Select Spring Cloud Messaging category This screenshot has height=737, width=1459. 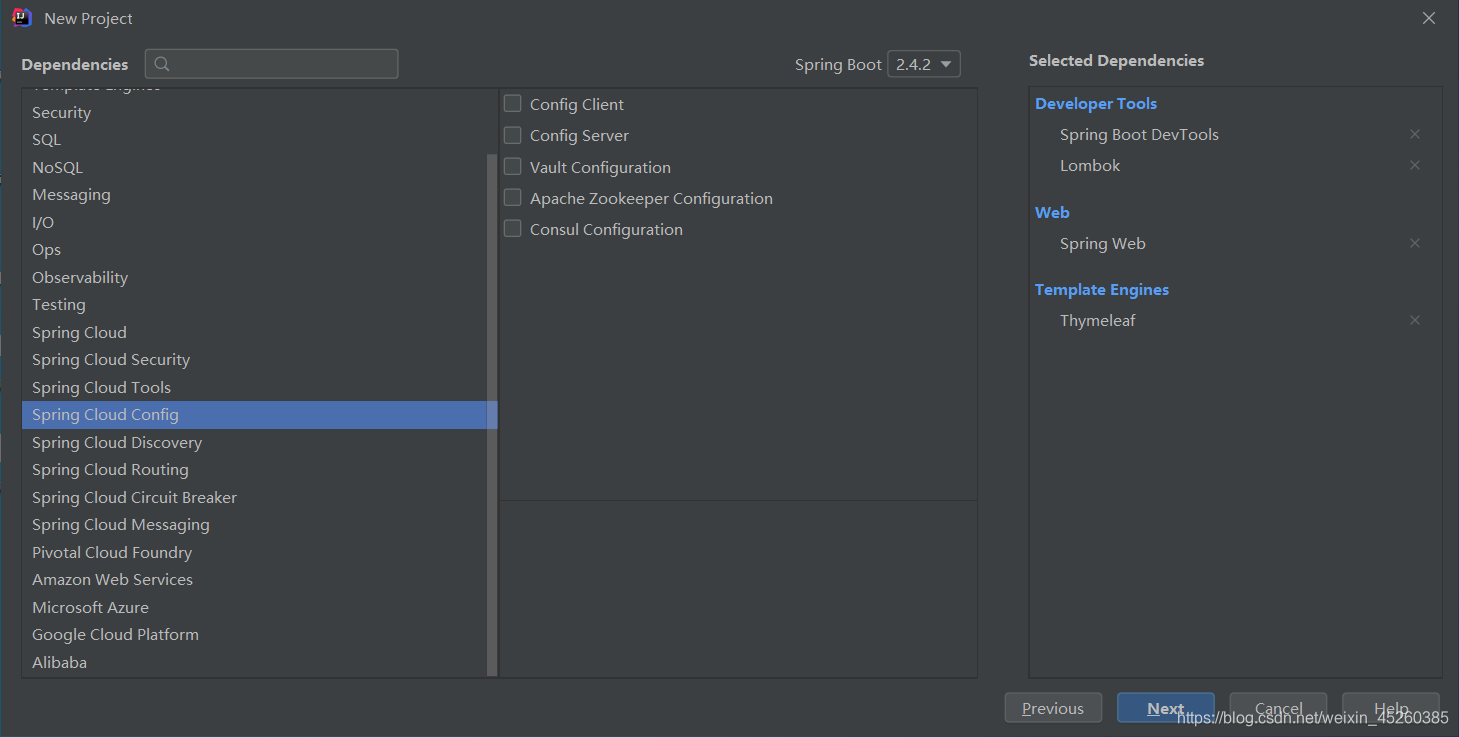click(x=254, y=525)
